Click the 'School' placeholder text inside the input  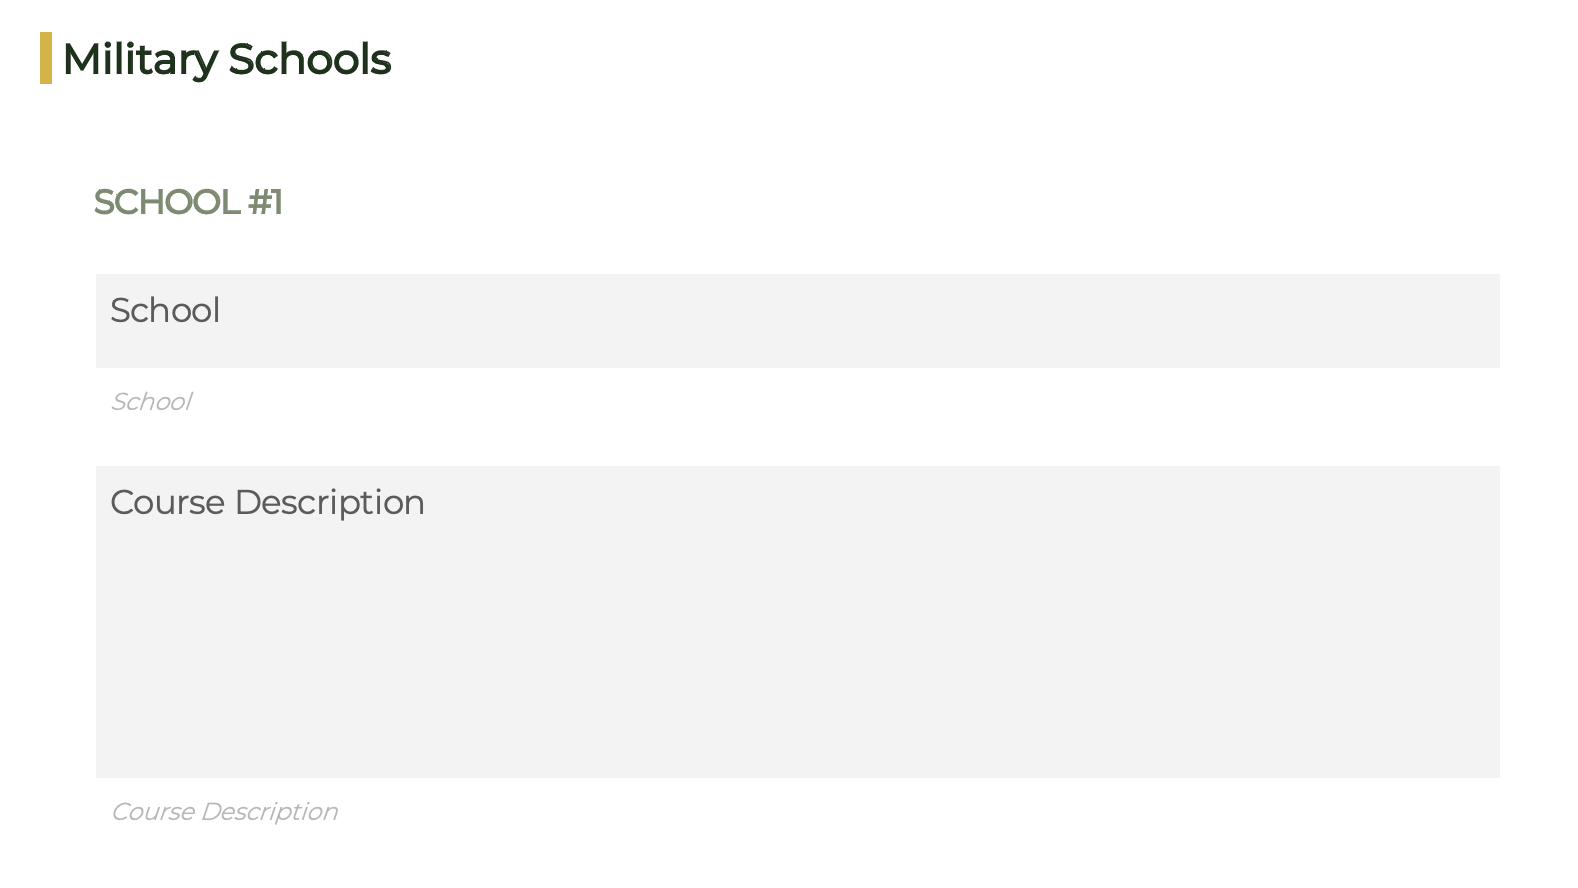click(x=165, y=310)
